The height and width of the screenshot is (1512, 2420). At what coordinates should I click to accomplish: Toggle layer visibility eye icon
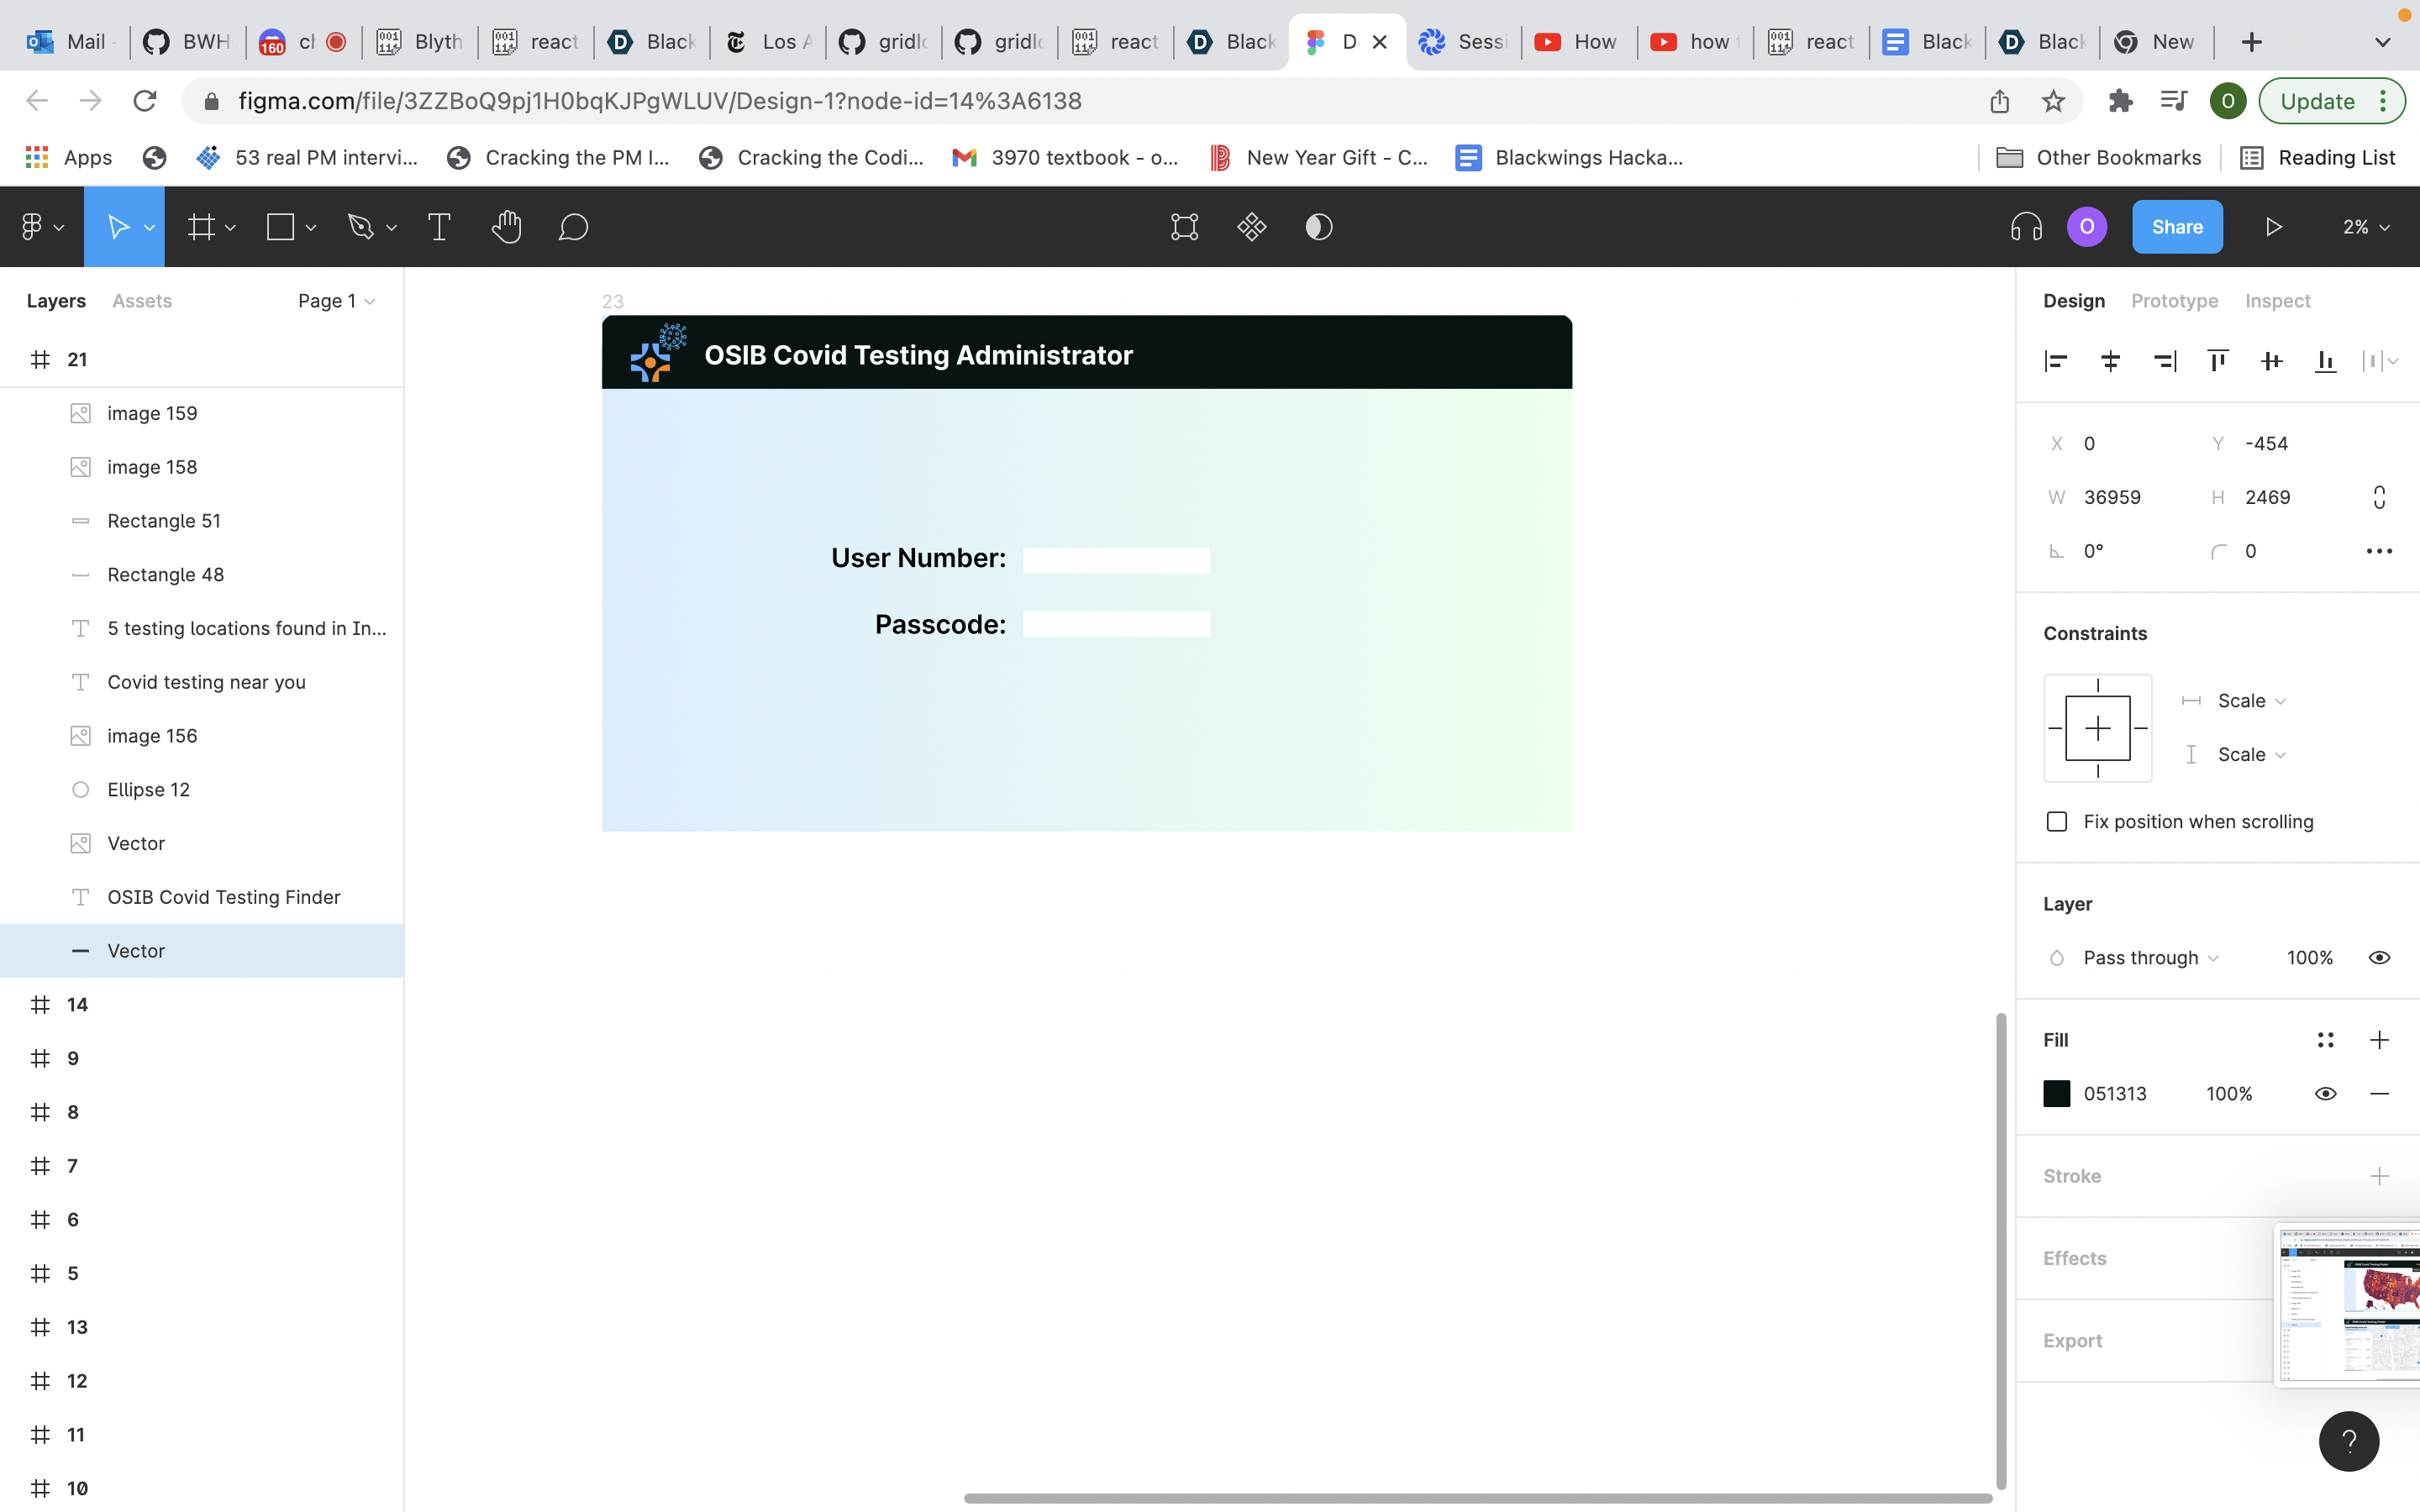coord(2379,958)
